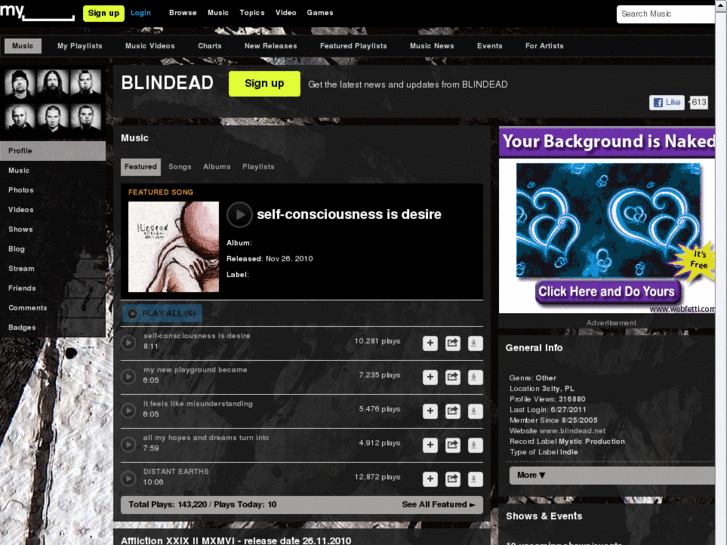Open Music News in navigation bar

432,46
